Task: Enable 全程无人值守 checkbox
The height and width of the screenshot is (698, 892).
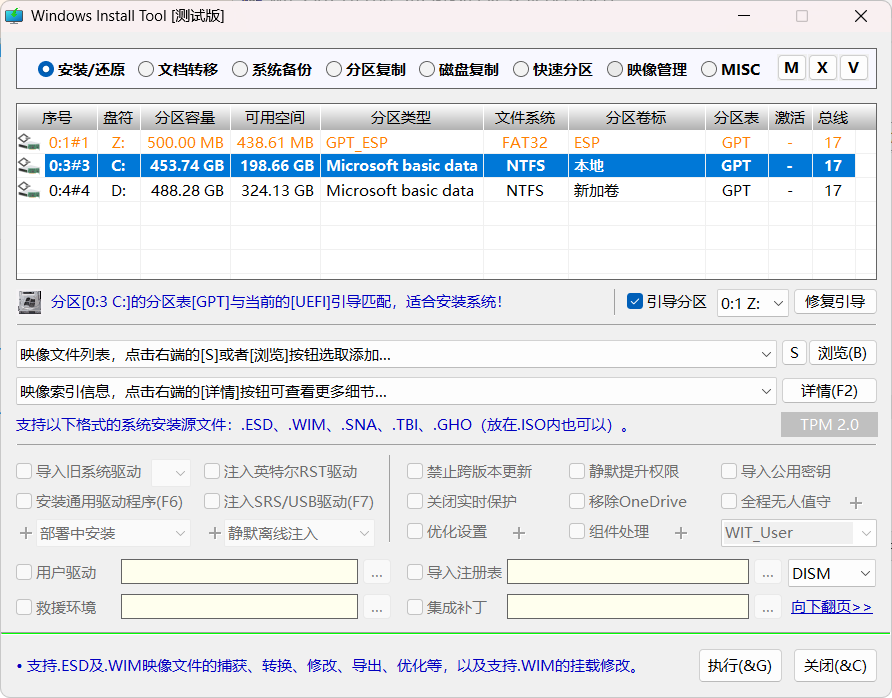Action: 729,501
